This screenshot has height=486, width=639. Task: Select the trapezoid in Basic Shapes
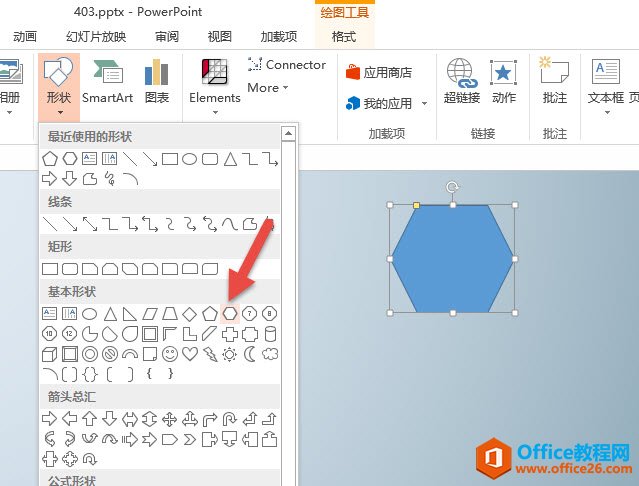pos(170,314)
